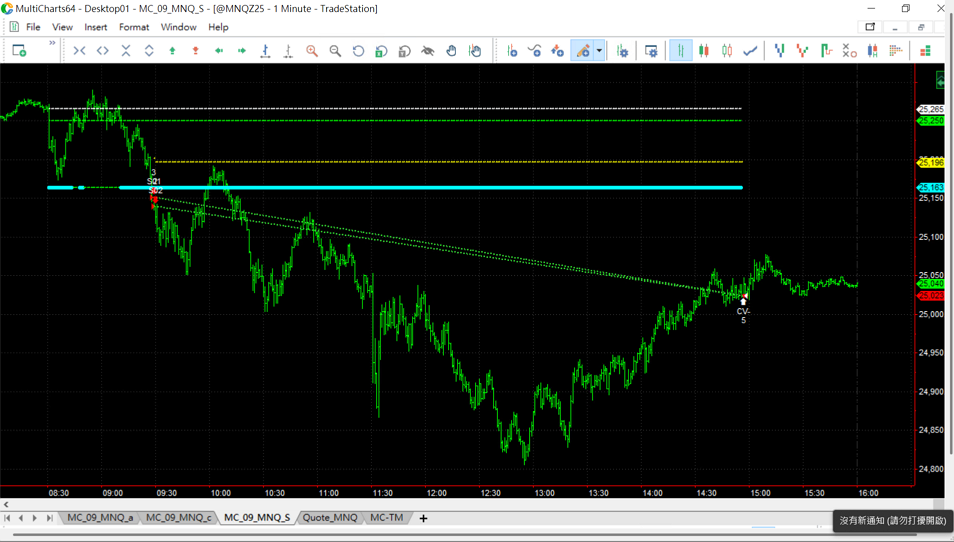The width and height of the screenshot is (954, 542).
Task: Click the compress price scale vertically icon
Action: [126, 51]
